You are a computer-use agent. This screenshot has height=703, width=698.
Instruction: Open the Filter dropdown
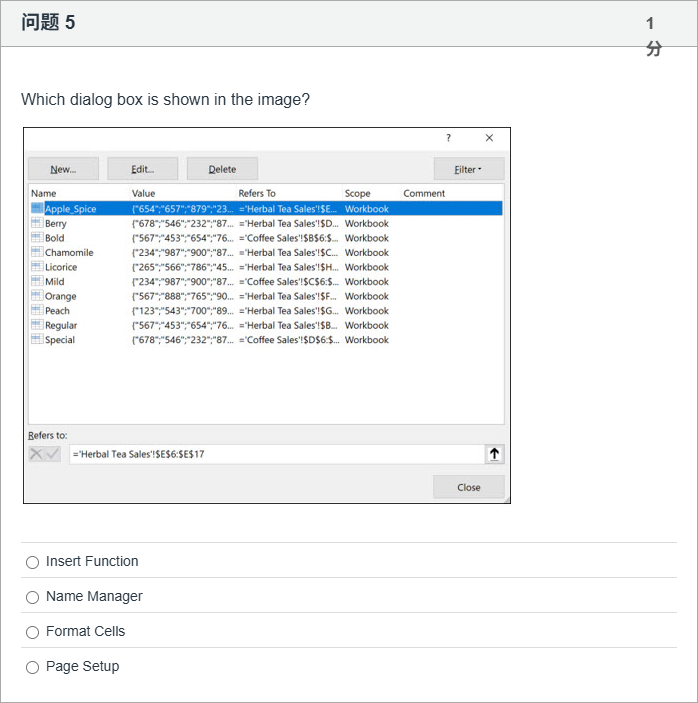click(468, 169)
